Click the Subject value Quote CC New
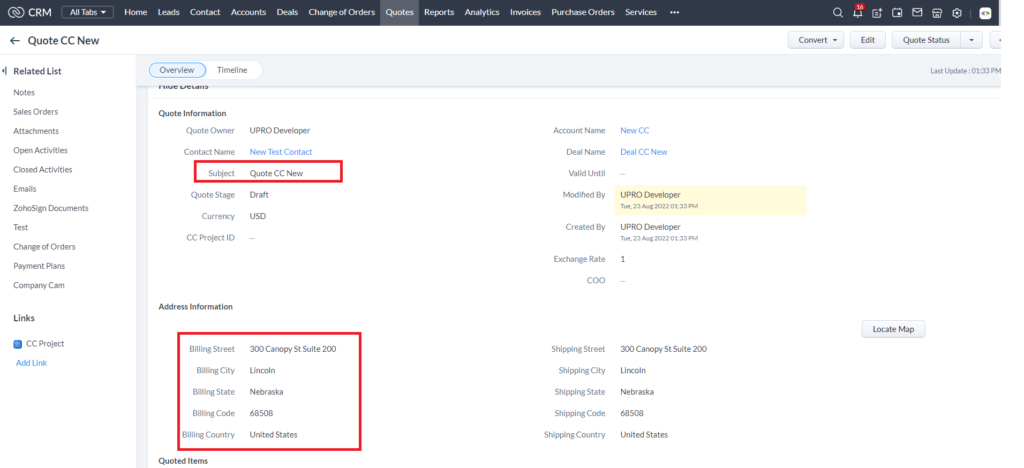 click(x=276, y=174)
